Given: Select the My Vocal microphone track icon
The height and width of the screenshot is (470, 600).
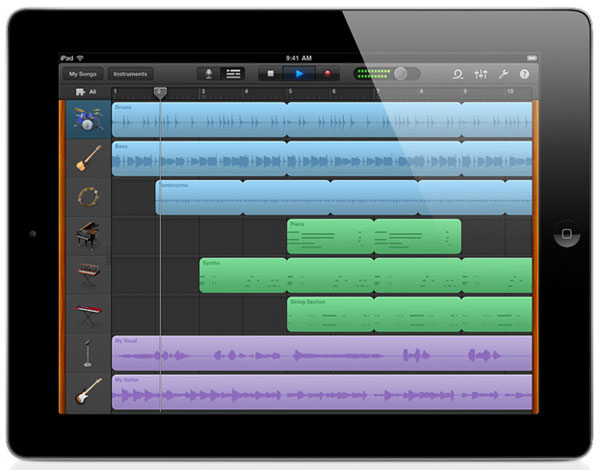Looking at the screenshot, I should point(88,353).
